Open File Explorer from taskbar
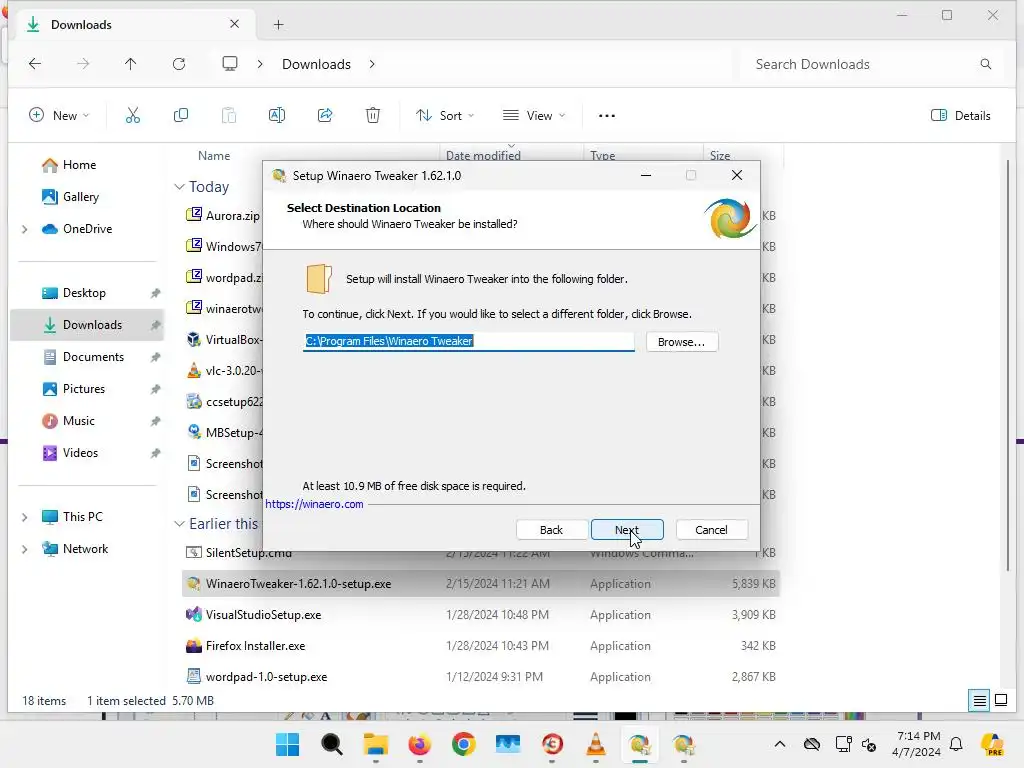 [x=376, y=744]
